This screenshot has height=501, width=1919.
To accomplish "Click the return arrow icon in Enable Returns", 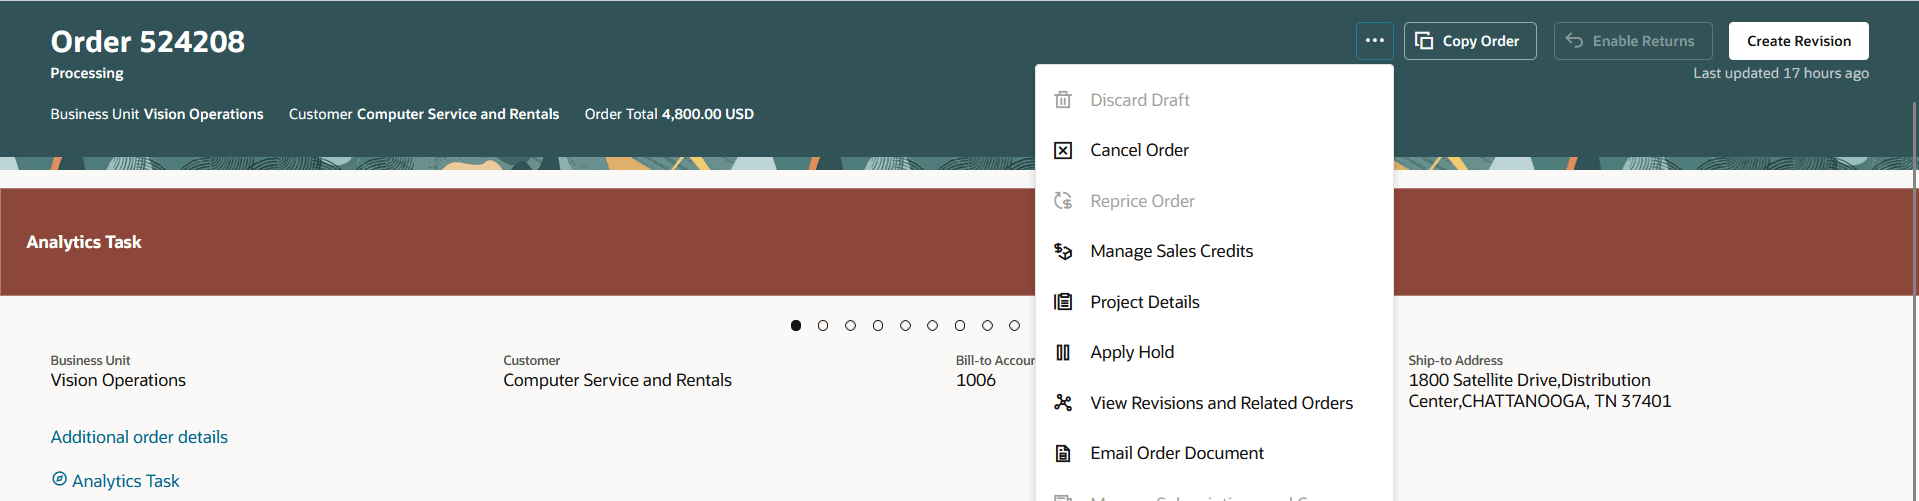I will tap(1574, 41).
